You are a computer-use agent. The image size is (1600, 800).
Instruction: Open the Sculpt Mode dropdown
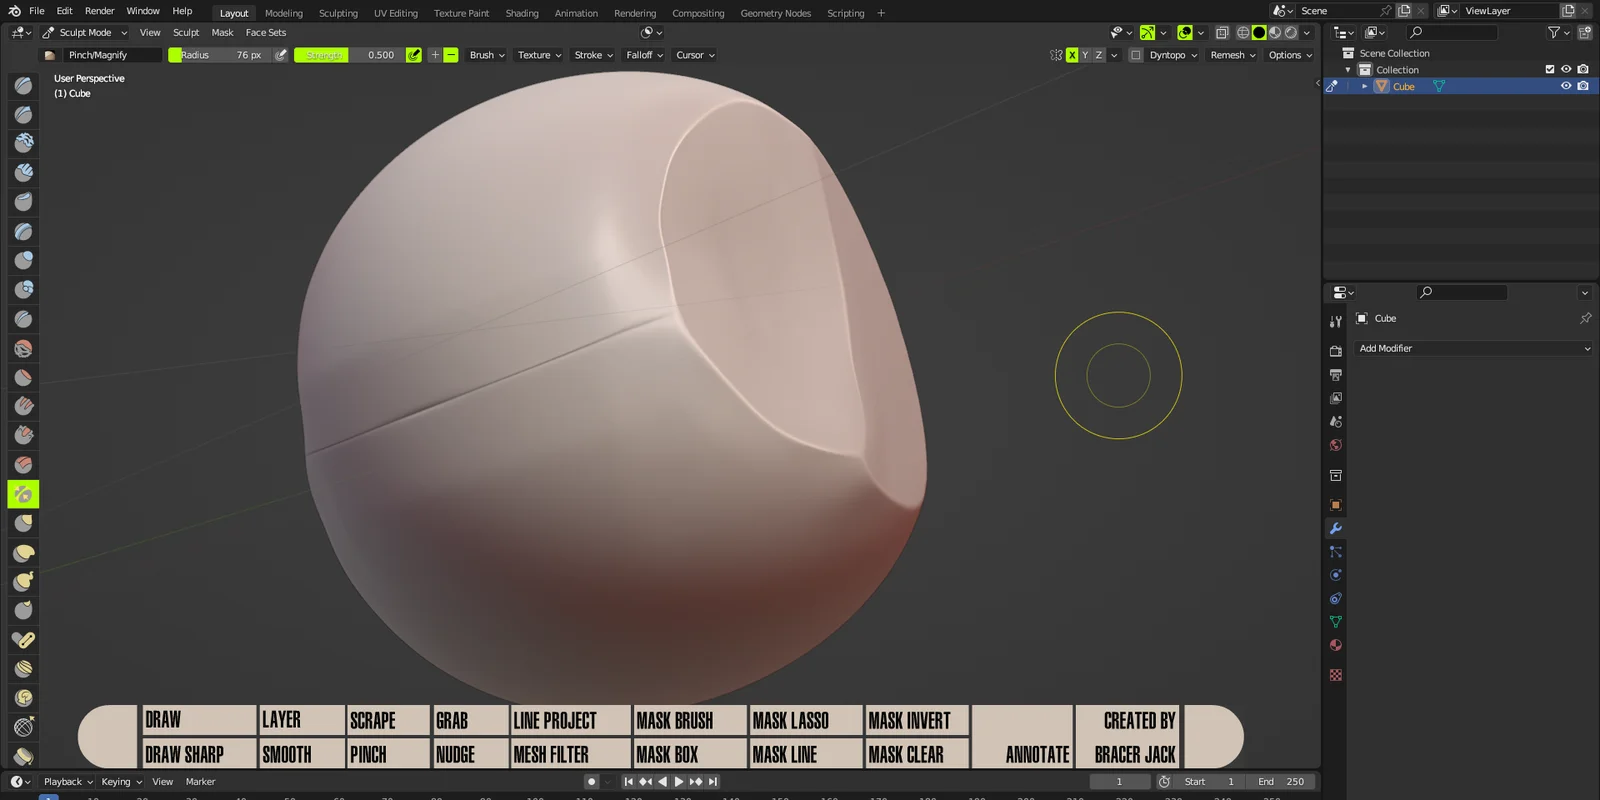85,32
